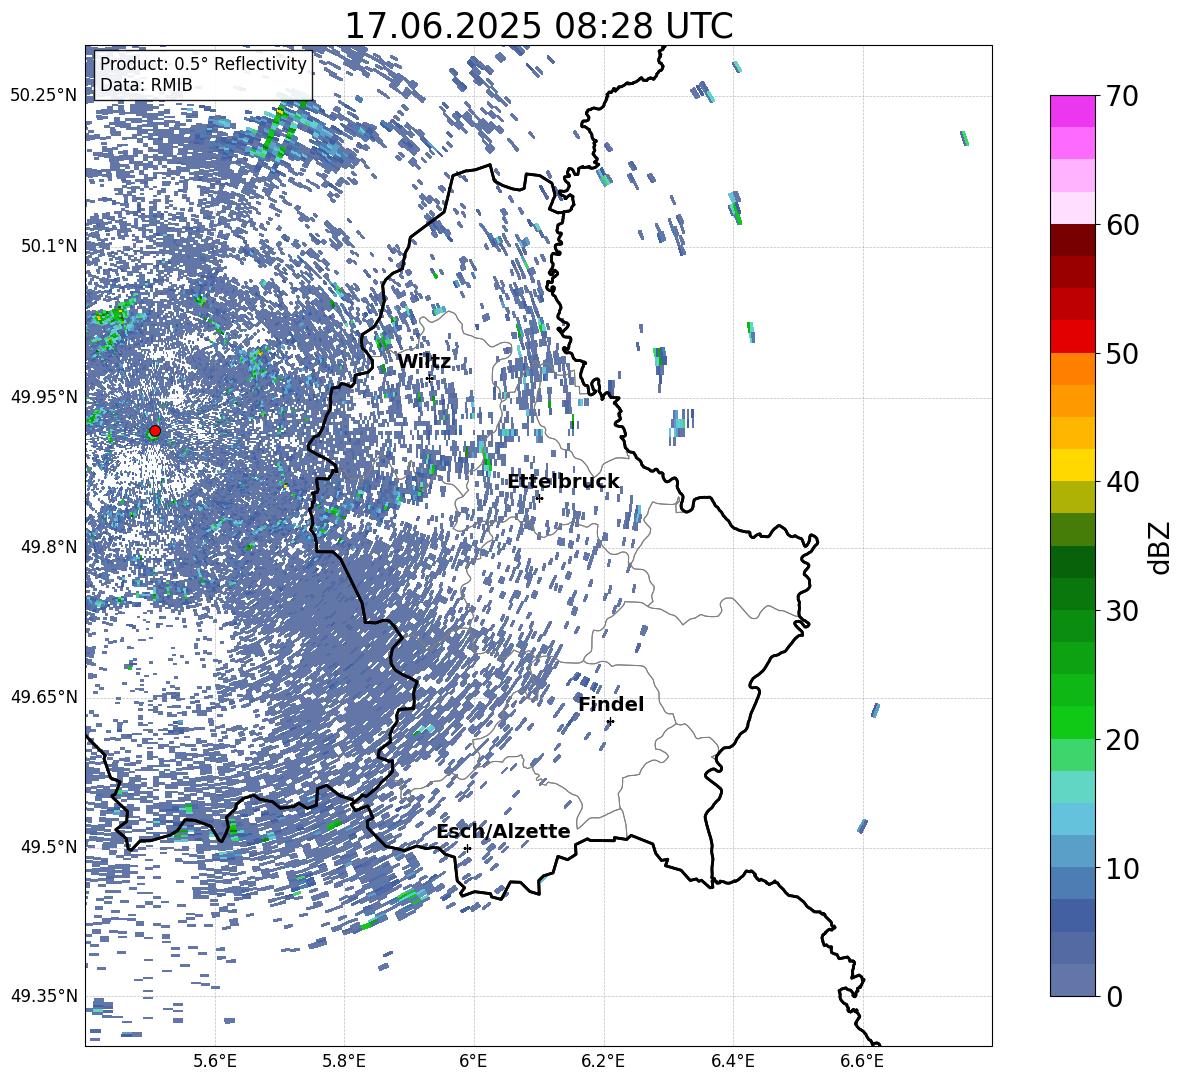Click the dark red colorbar swatch below 60
This screenshot has height=1081, width=1184.
(x=1072, y=240)
